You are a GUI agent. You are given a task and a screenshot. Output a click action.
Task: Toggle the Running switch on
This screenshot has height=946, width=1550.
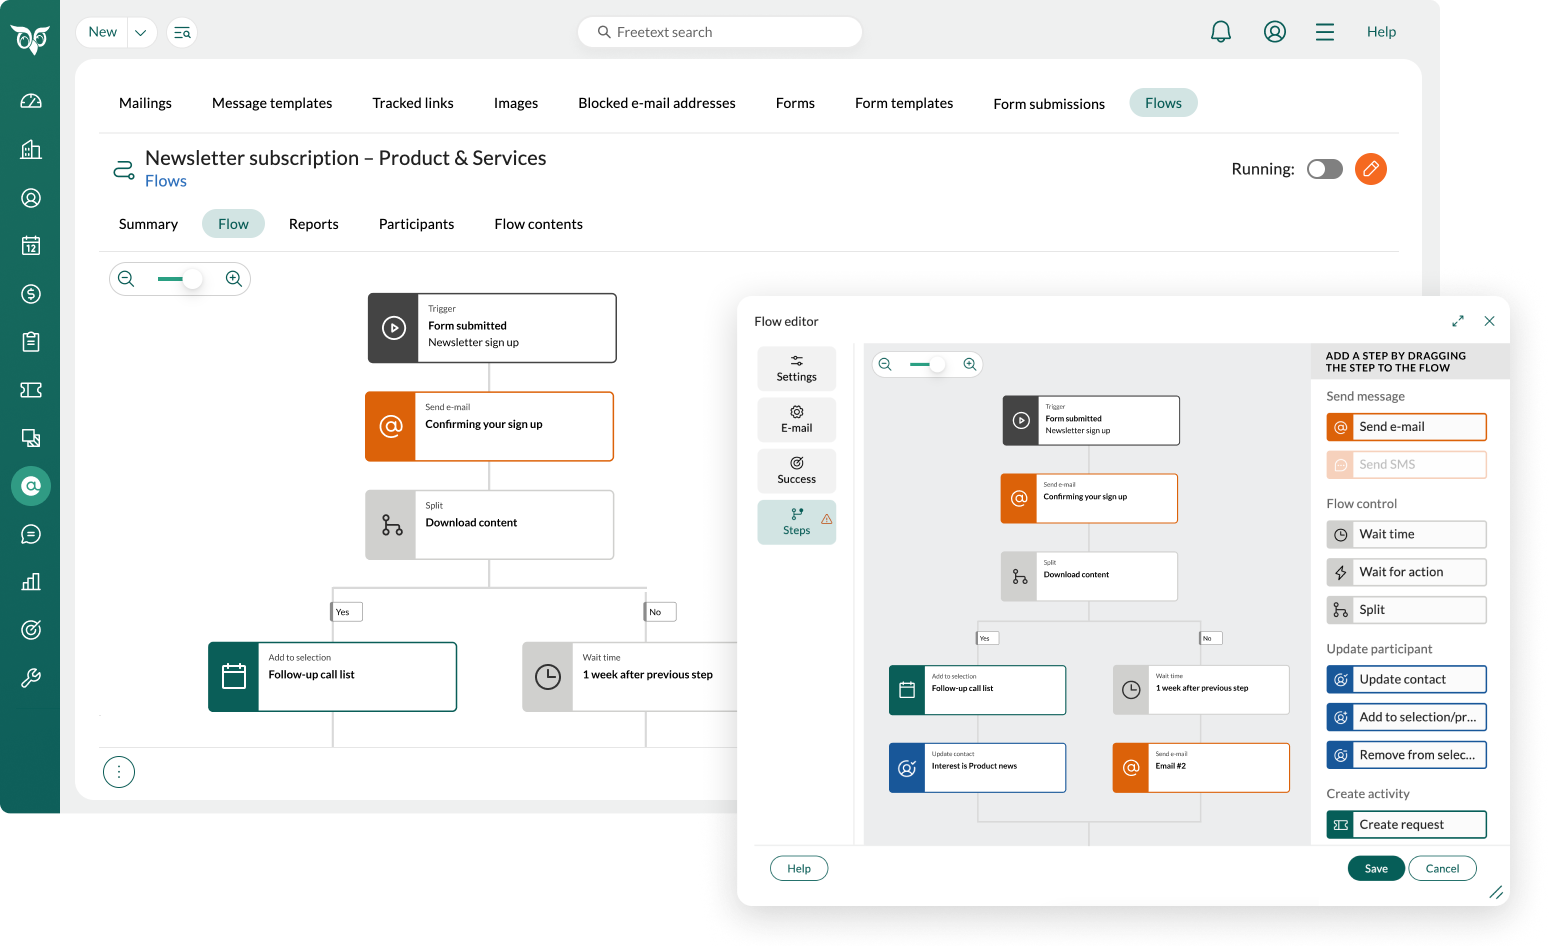pos(1324,169)
